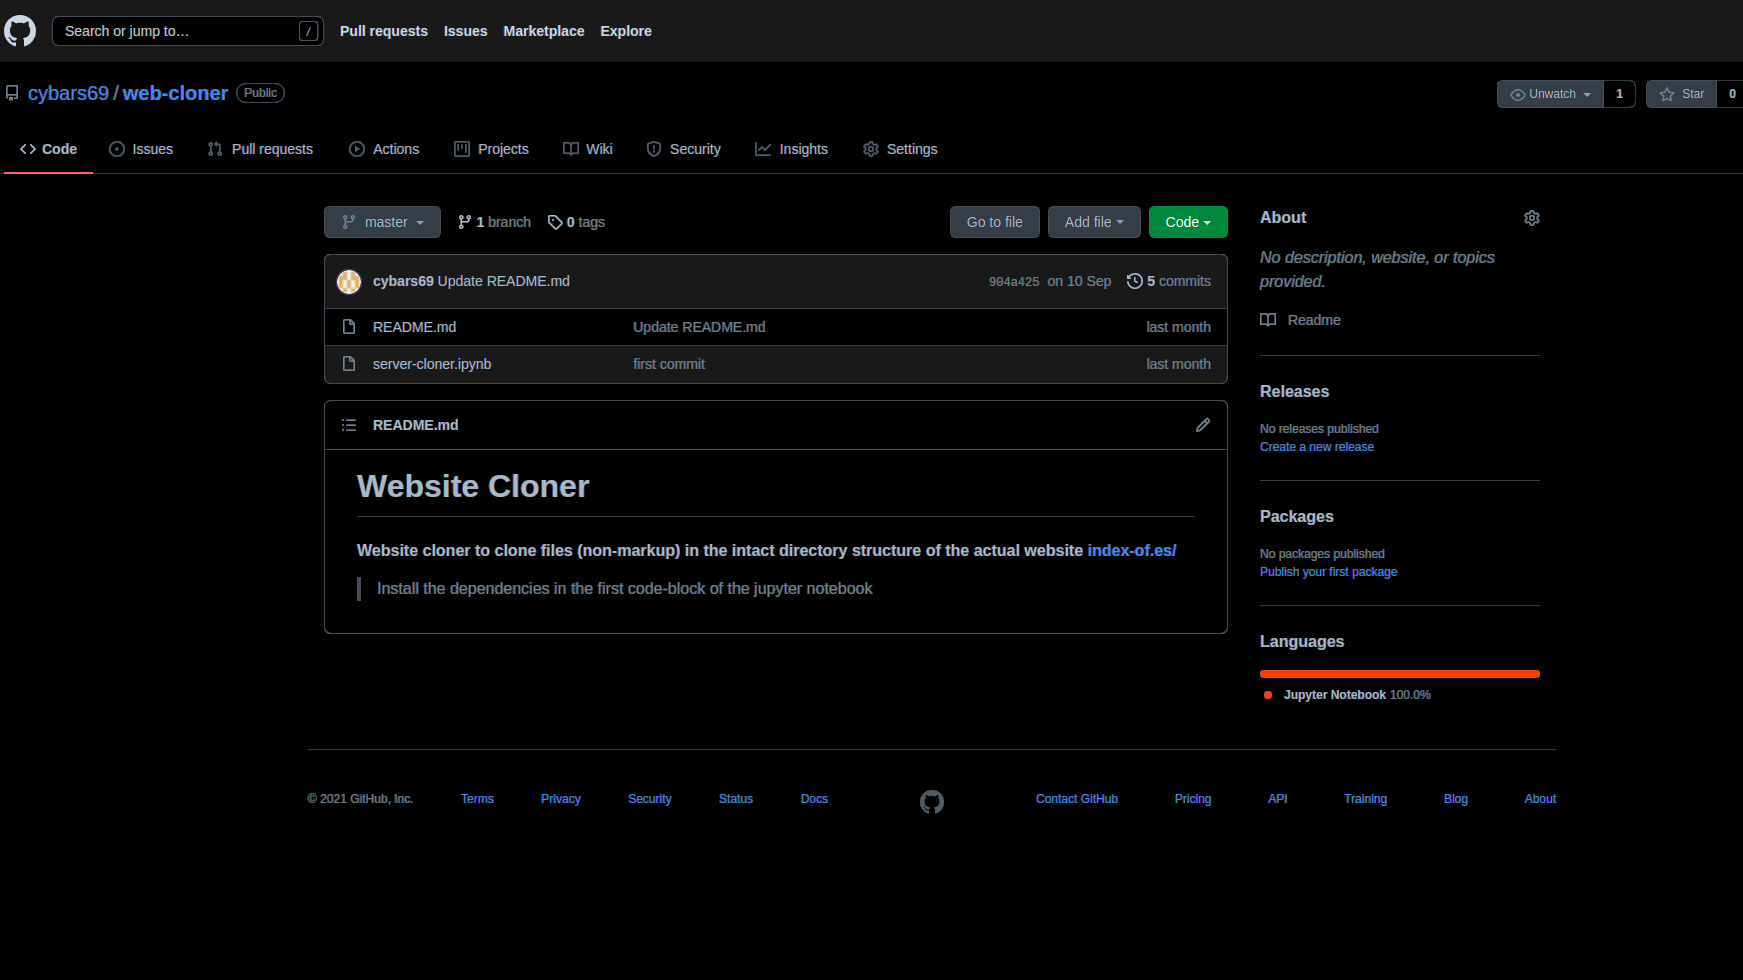Click the GitHub logo in the footer
Image resolution: width=1743 pixels, height=980 pixels.
[x=932, y=802]
